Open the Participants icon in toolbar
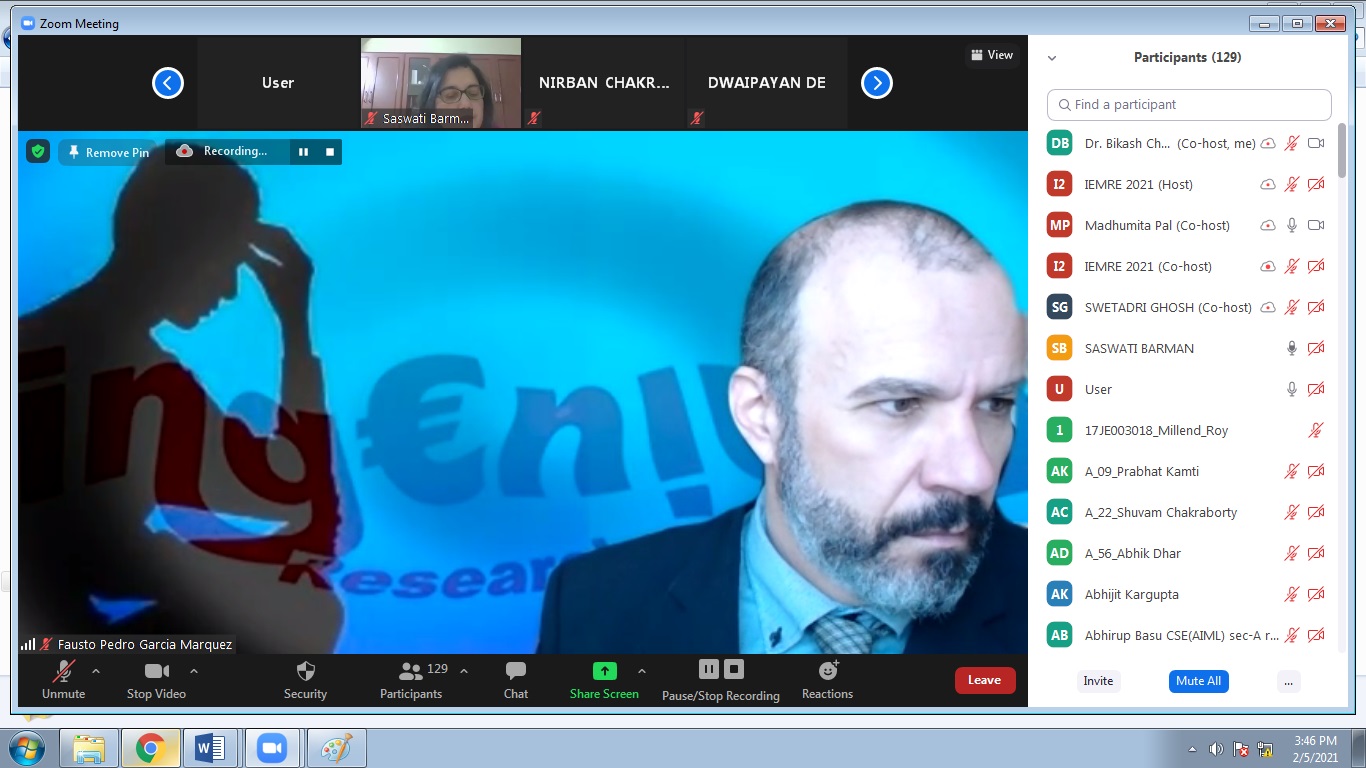This screenshot has height=768, width=1366. (x=411, y=672)
